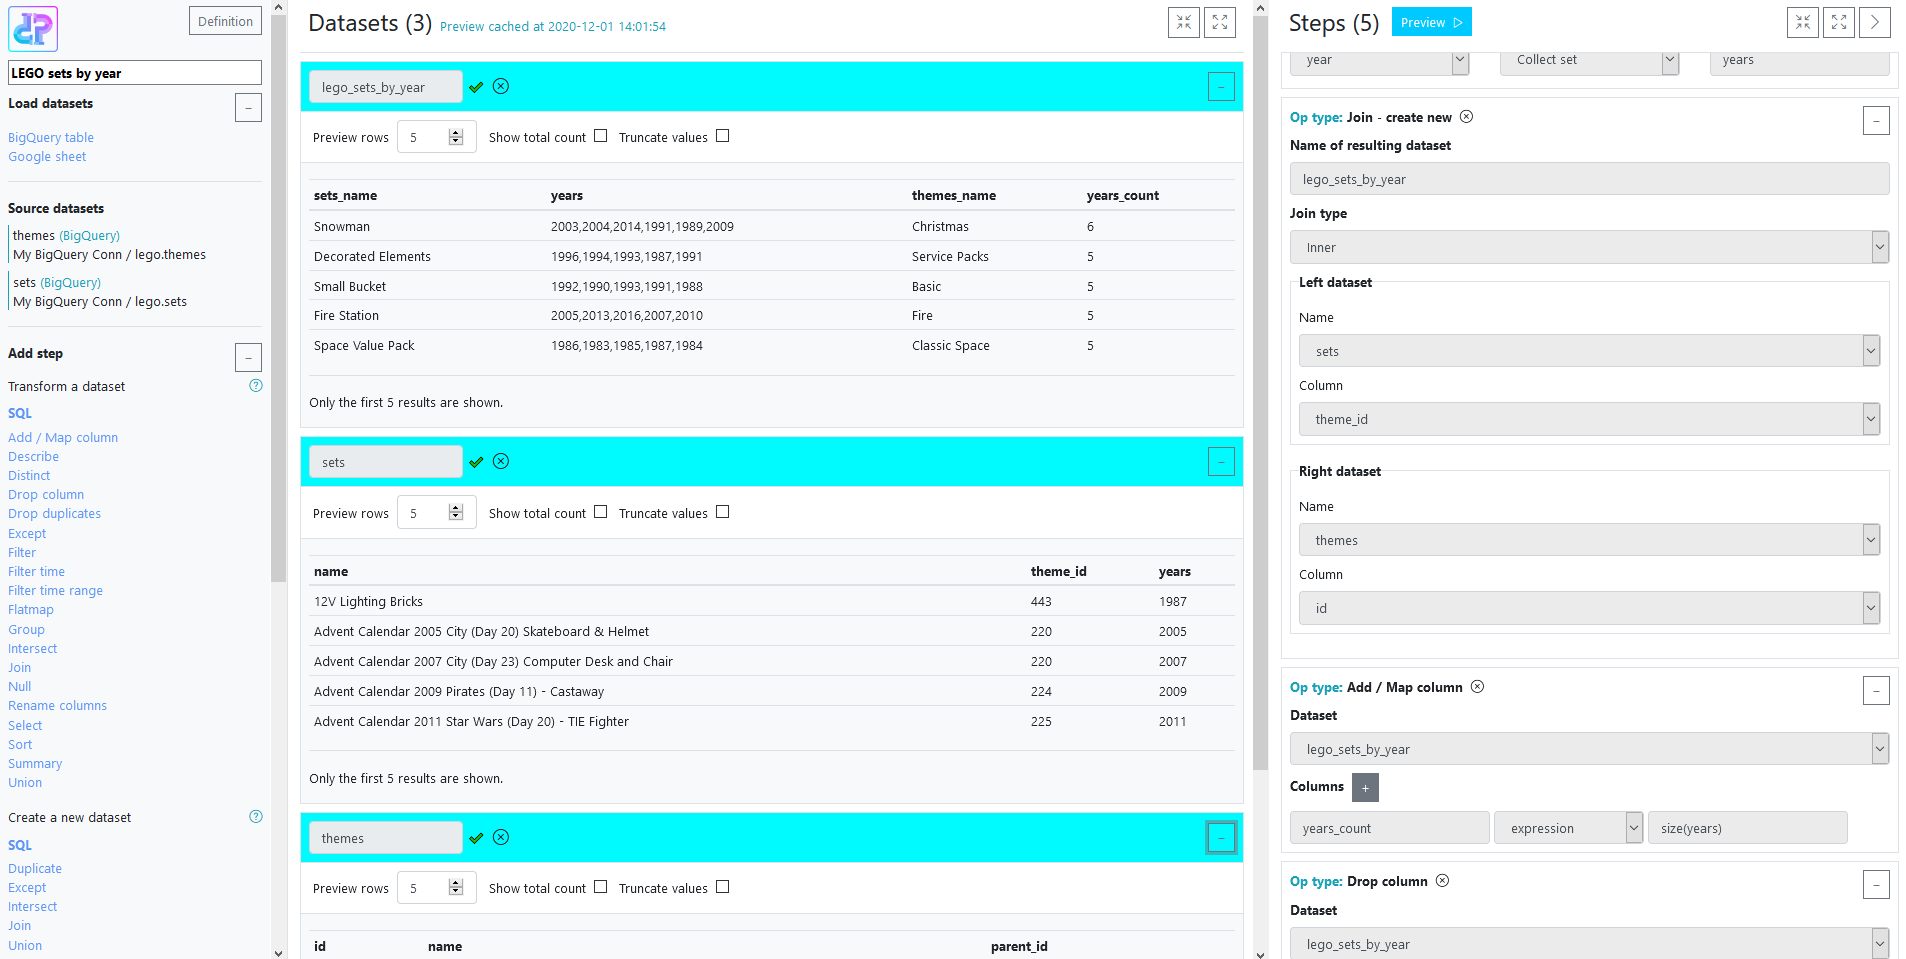Enable Truncate values for the themes dataset
This screenshot has width=1906, height=959.
click(x=723, y=887)
